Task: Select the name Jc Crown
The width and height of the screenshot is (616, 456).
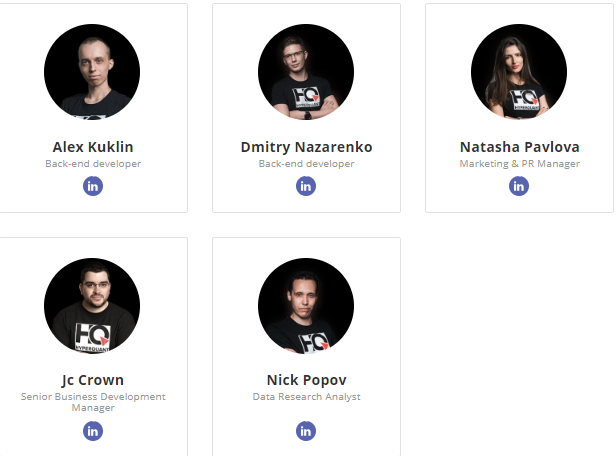Action: [x=93, y=380]
